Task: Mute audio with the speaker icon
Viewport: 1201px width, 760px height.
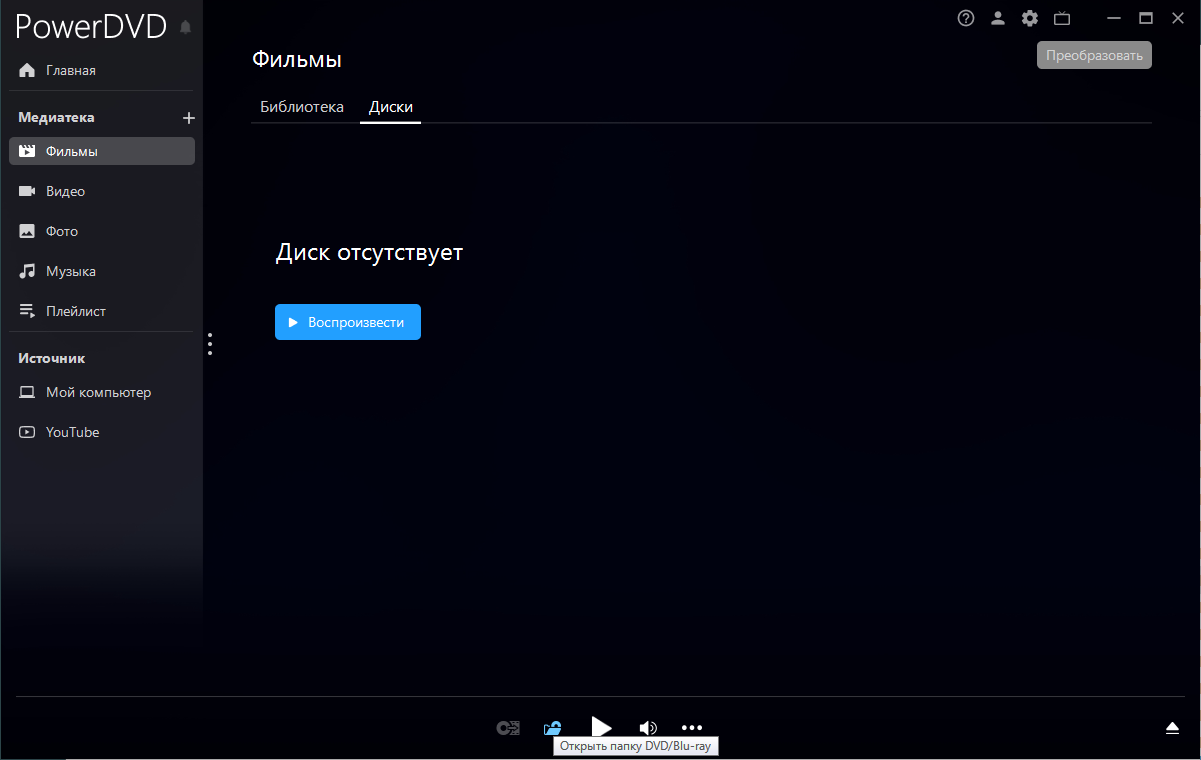Action: coord(648,728)
